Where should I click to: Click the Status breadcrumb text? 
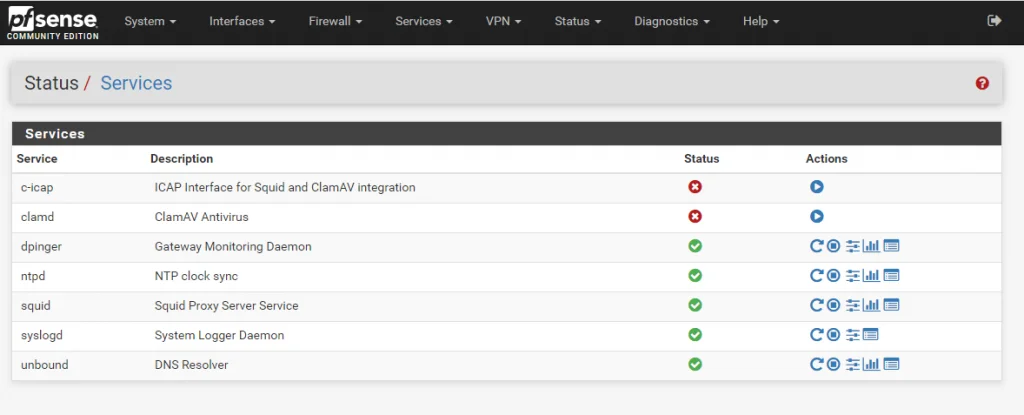click(x=52, y=83)
